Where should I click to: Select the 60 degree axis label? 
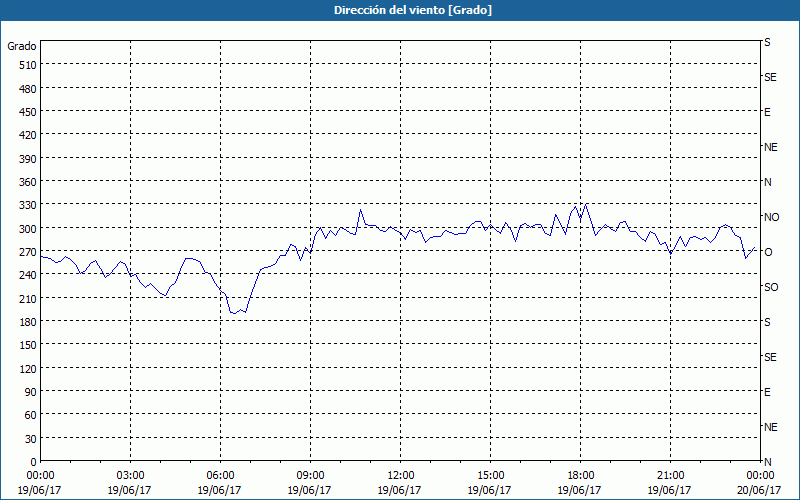tap(31, 415)
